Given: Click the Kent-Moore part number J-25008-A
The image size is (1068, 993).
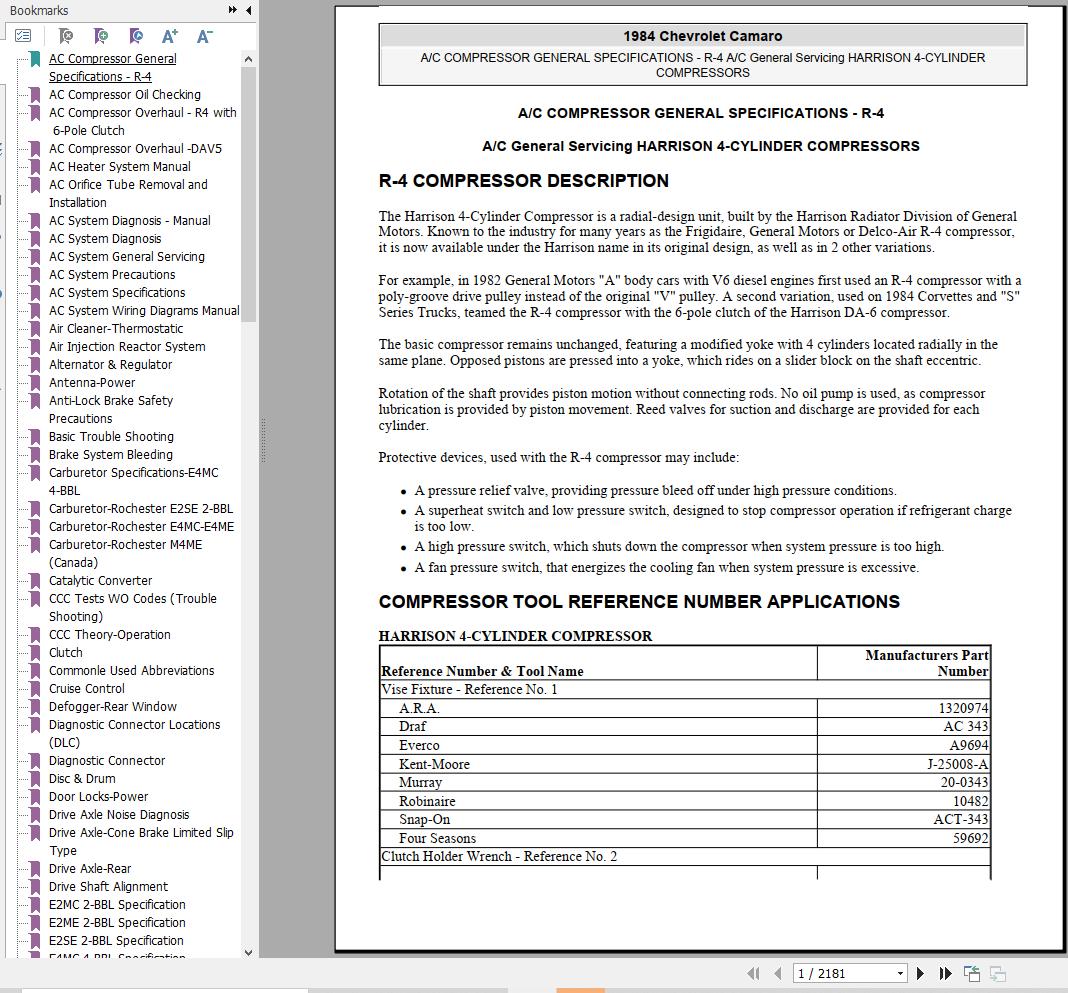Looking at the screenshot, I should click(957, 764).
